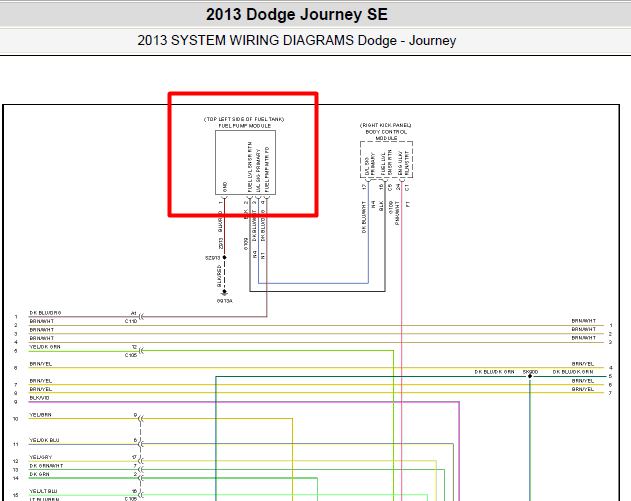631x501 pixels.
Task: Click the connector symbol at YEL/BRN pin 9
Action: point(141,419)
